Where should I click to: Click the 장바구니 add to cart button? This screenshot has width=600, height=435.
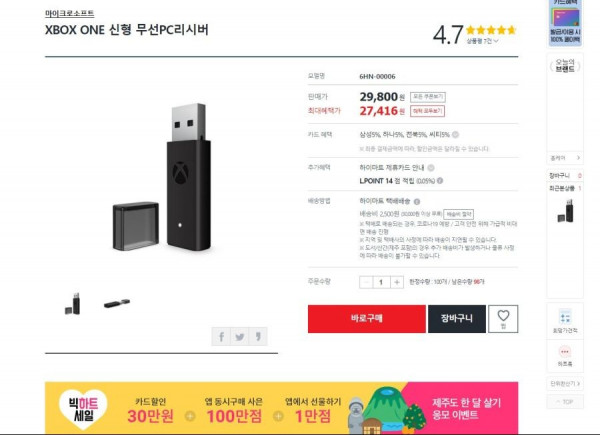point(457,319)
